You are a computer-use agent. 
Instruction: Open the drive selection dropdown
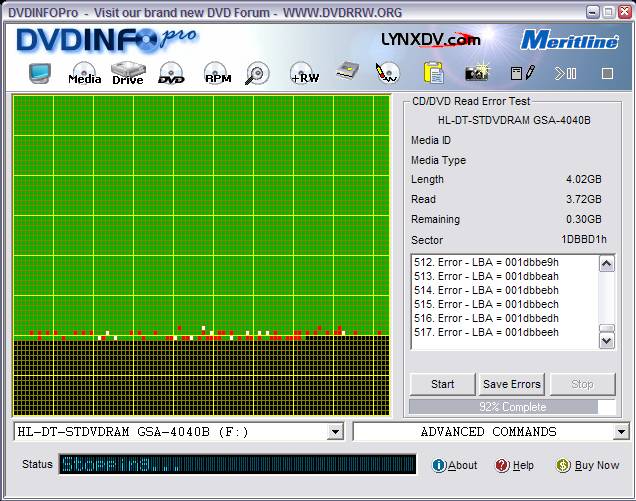click(335, 432)
